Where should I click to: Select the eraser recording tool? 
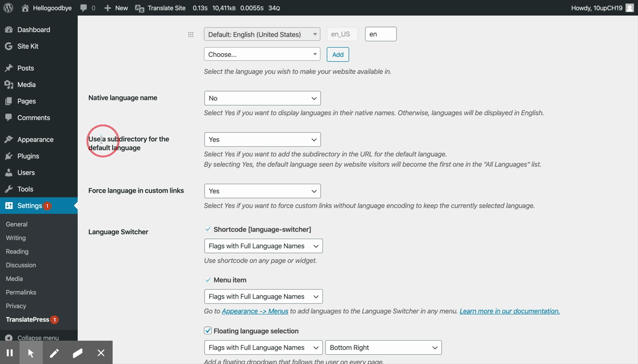pos(78,353)
